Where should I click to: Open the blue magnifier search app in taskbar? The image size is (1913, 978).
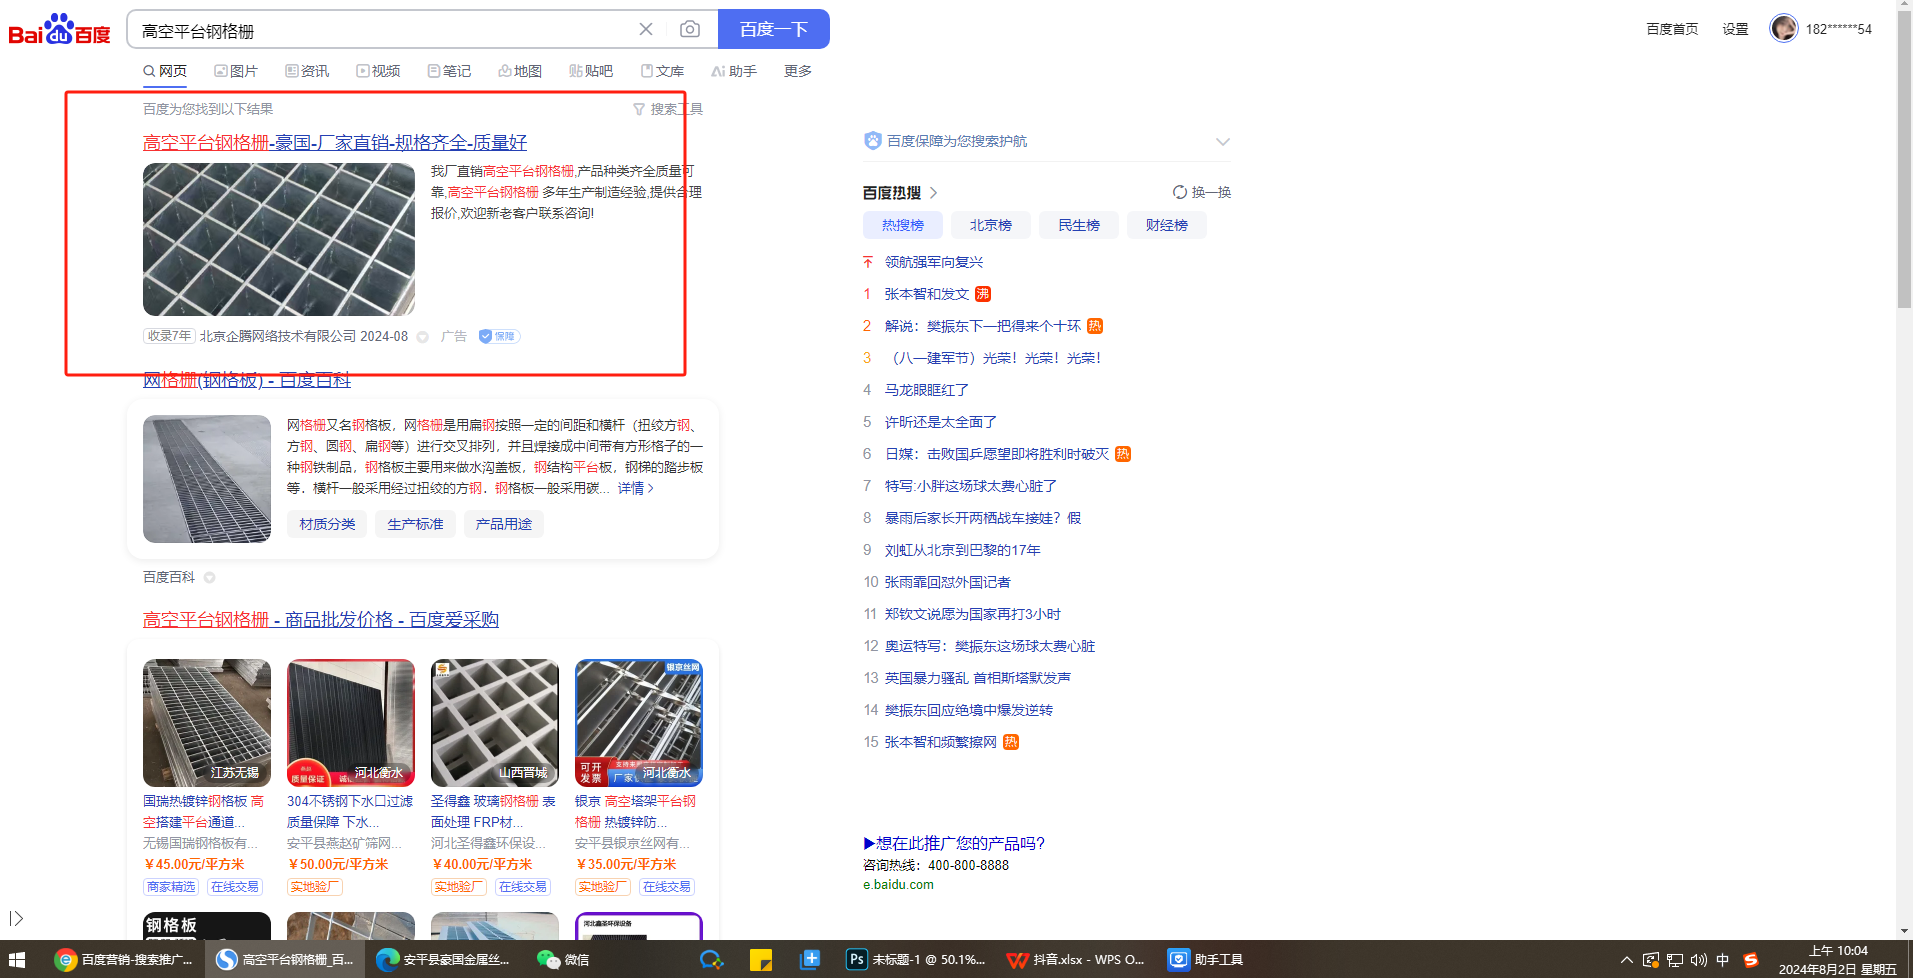[x=711, y=960]
